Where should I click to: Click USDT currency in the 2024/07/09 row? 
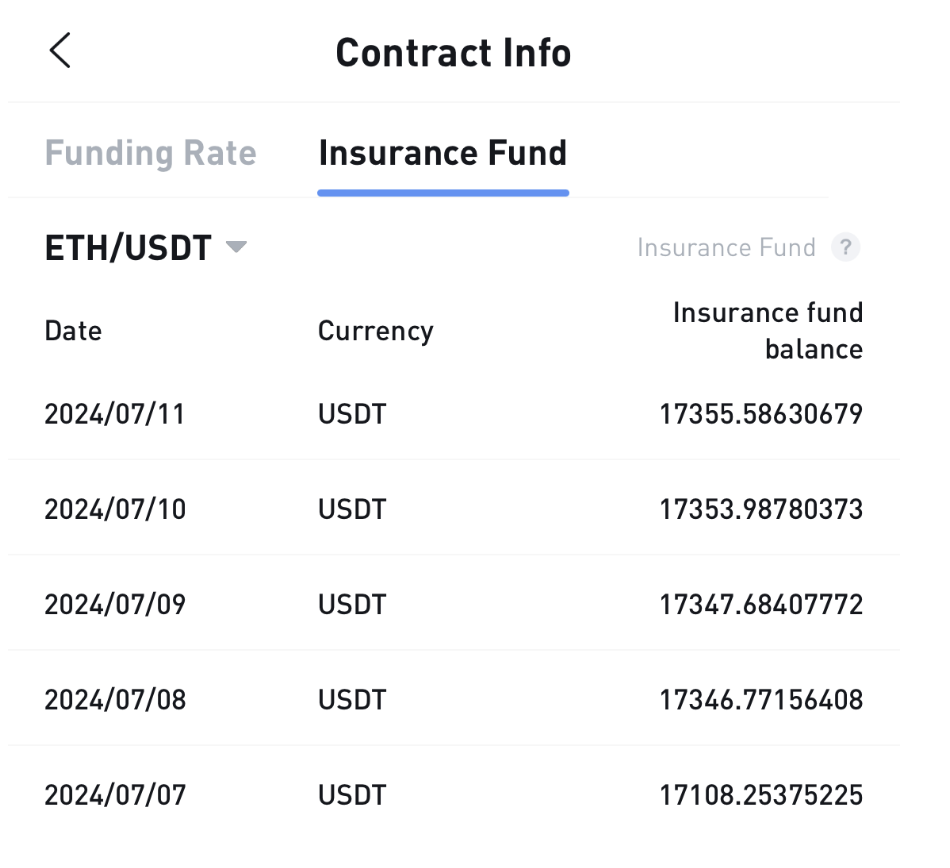click(x=352, y=605)
